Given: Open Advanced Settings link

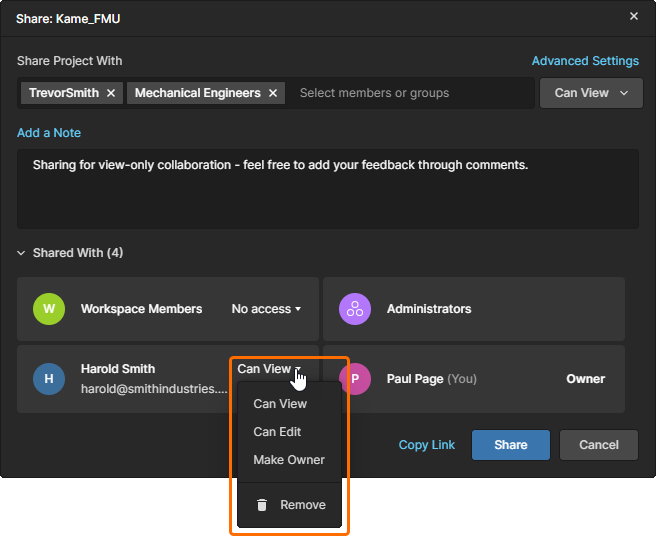Looking at the screenshot, I should pos(585,61).
